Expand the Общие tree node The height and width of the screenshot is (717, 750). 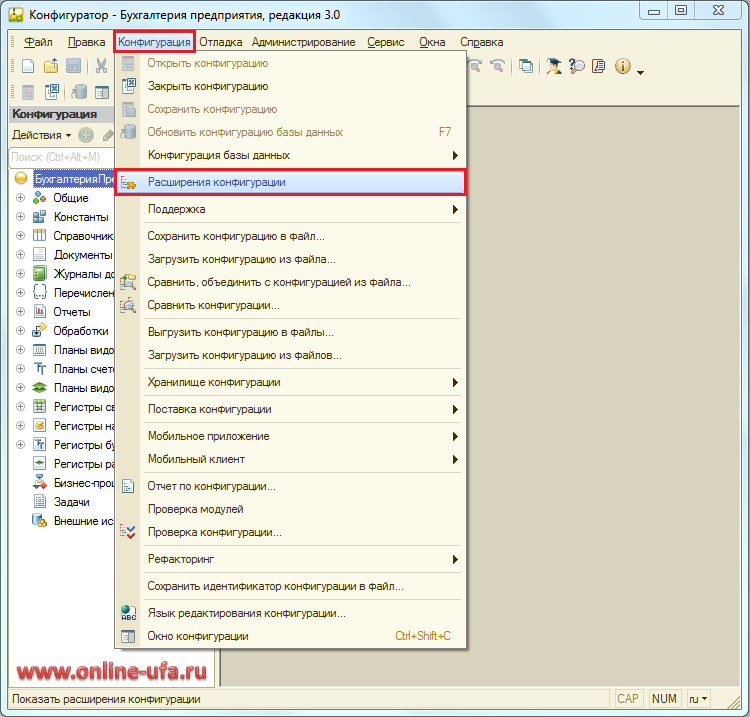point(20,198)
